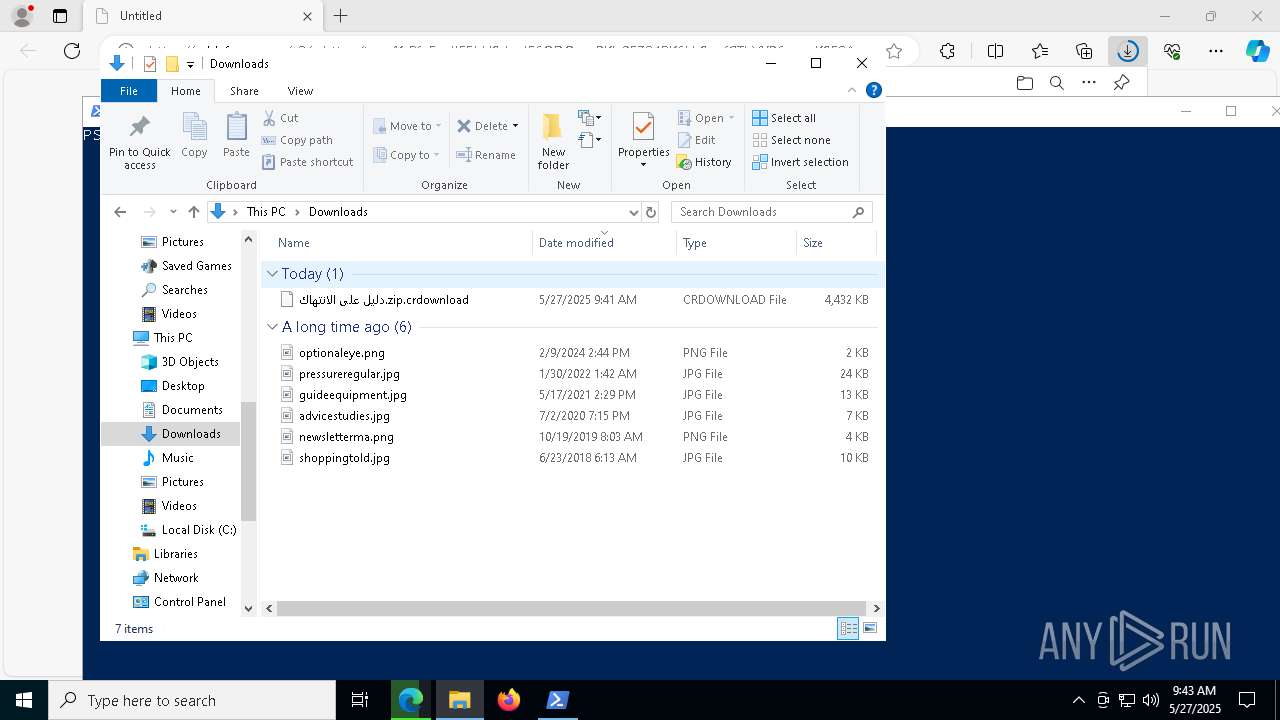
Task: Click the Windows Start button
Action: point(24,700)
